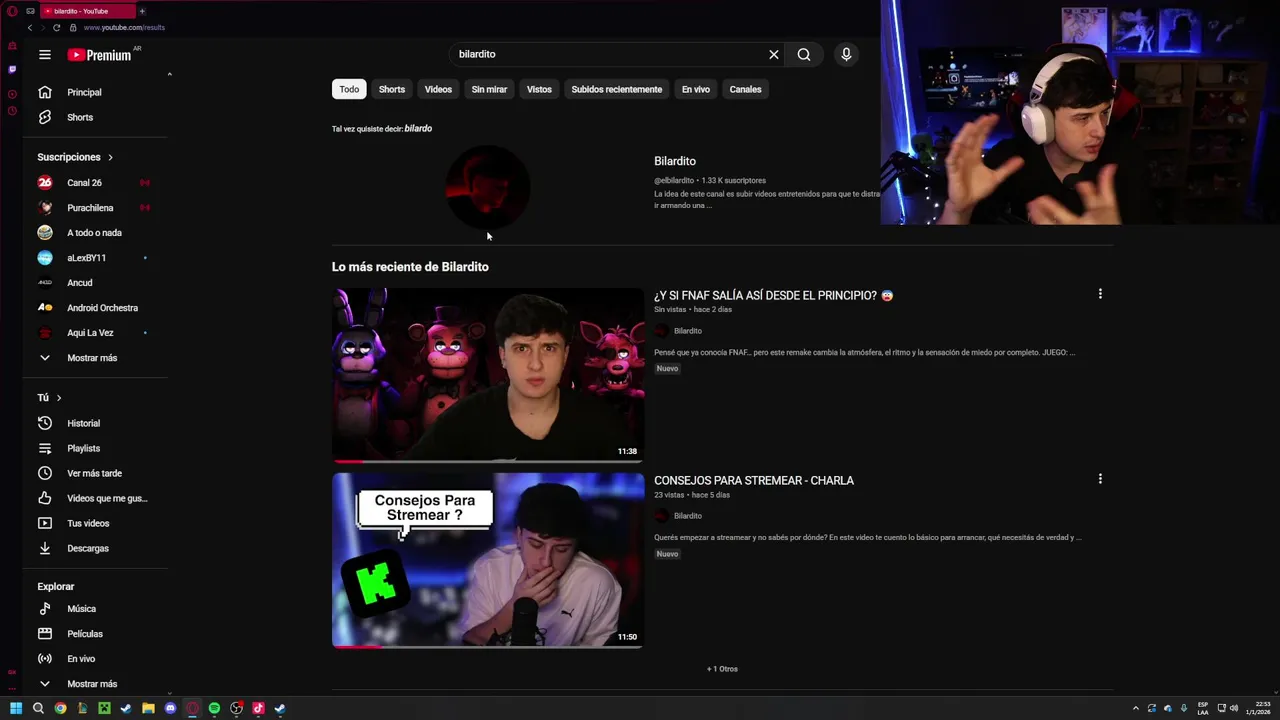Select the En vivo filter chip
This screenshot has height=720, width=1280.
coord(696,89)
